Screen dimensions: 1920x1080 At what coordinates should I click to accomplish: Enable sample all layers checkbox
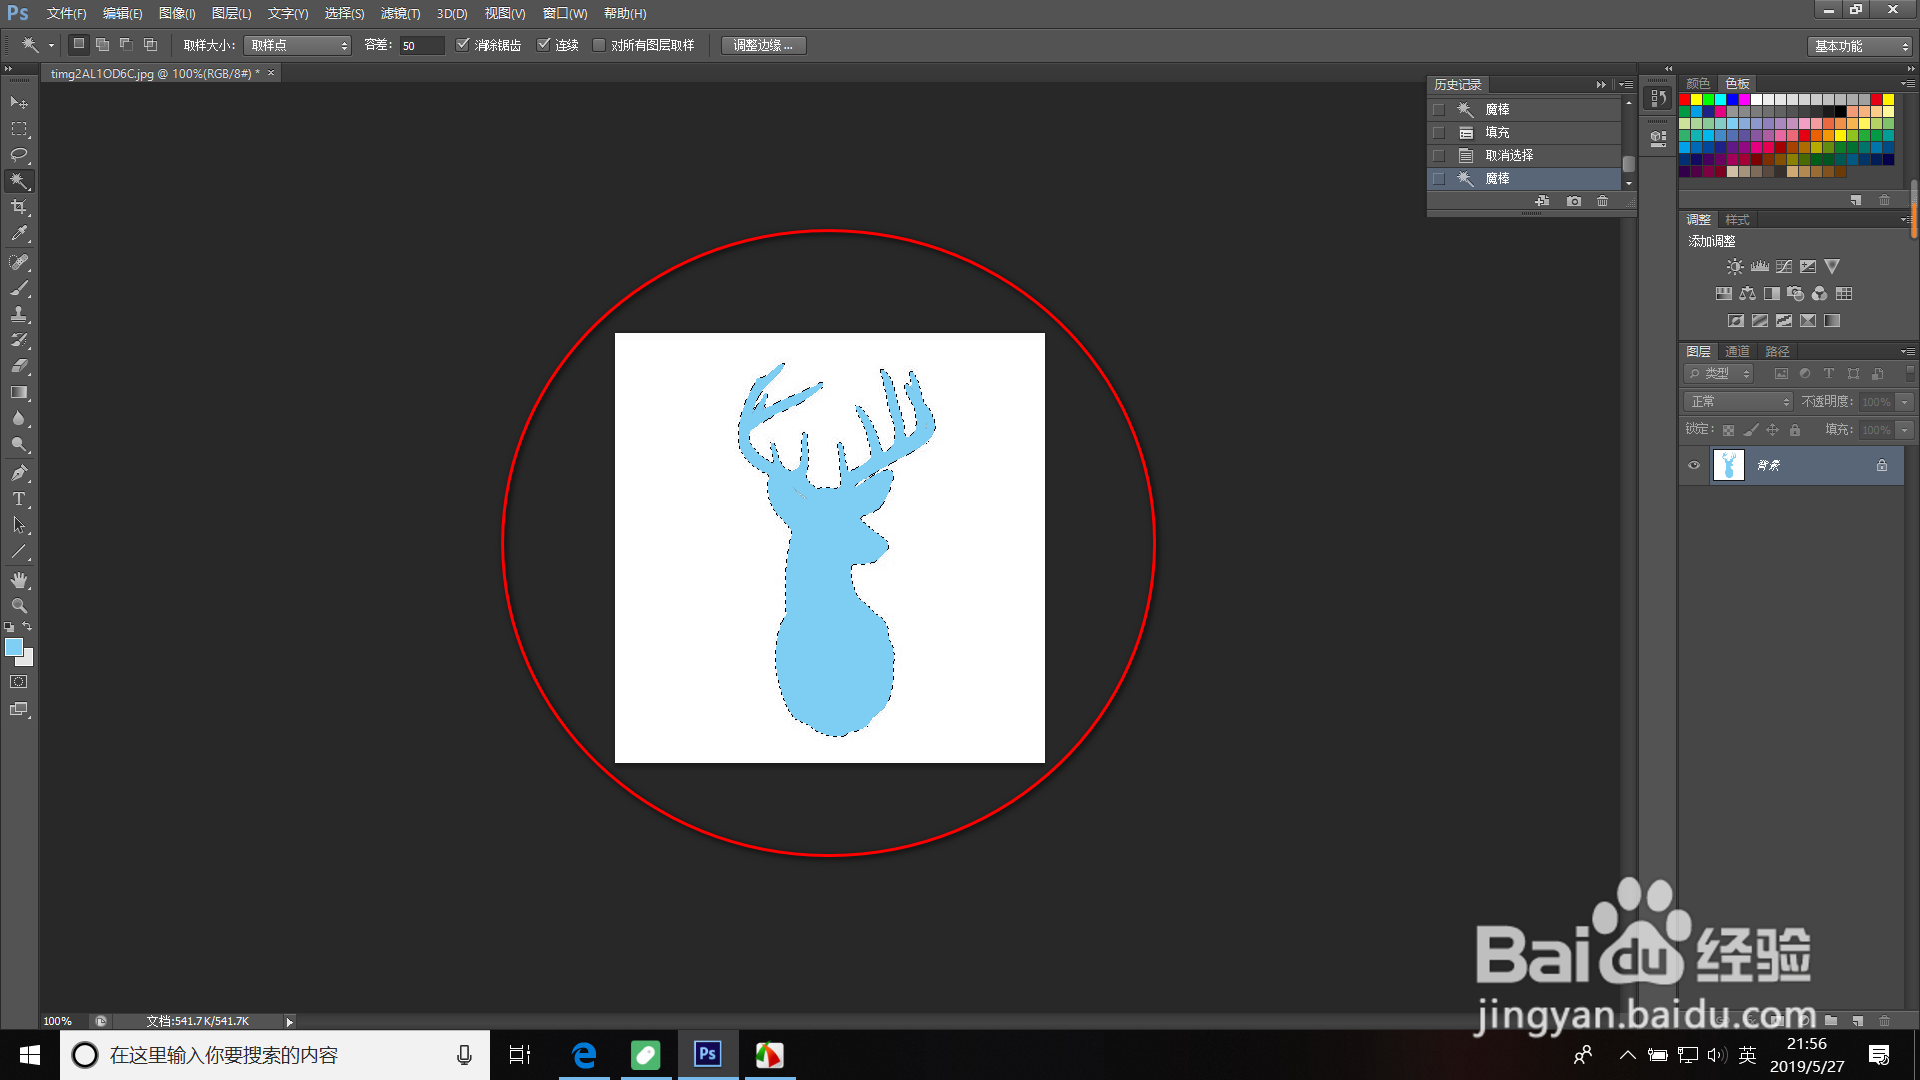click(x=599, y=45)
